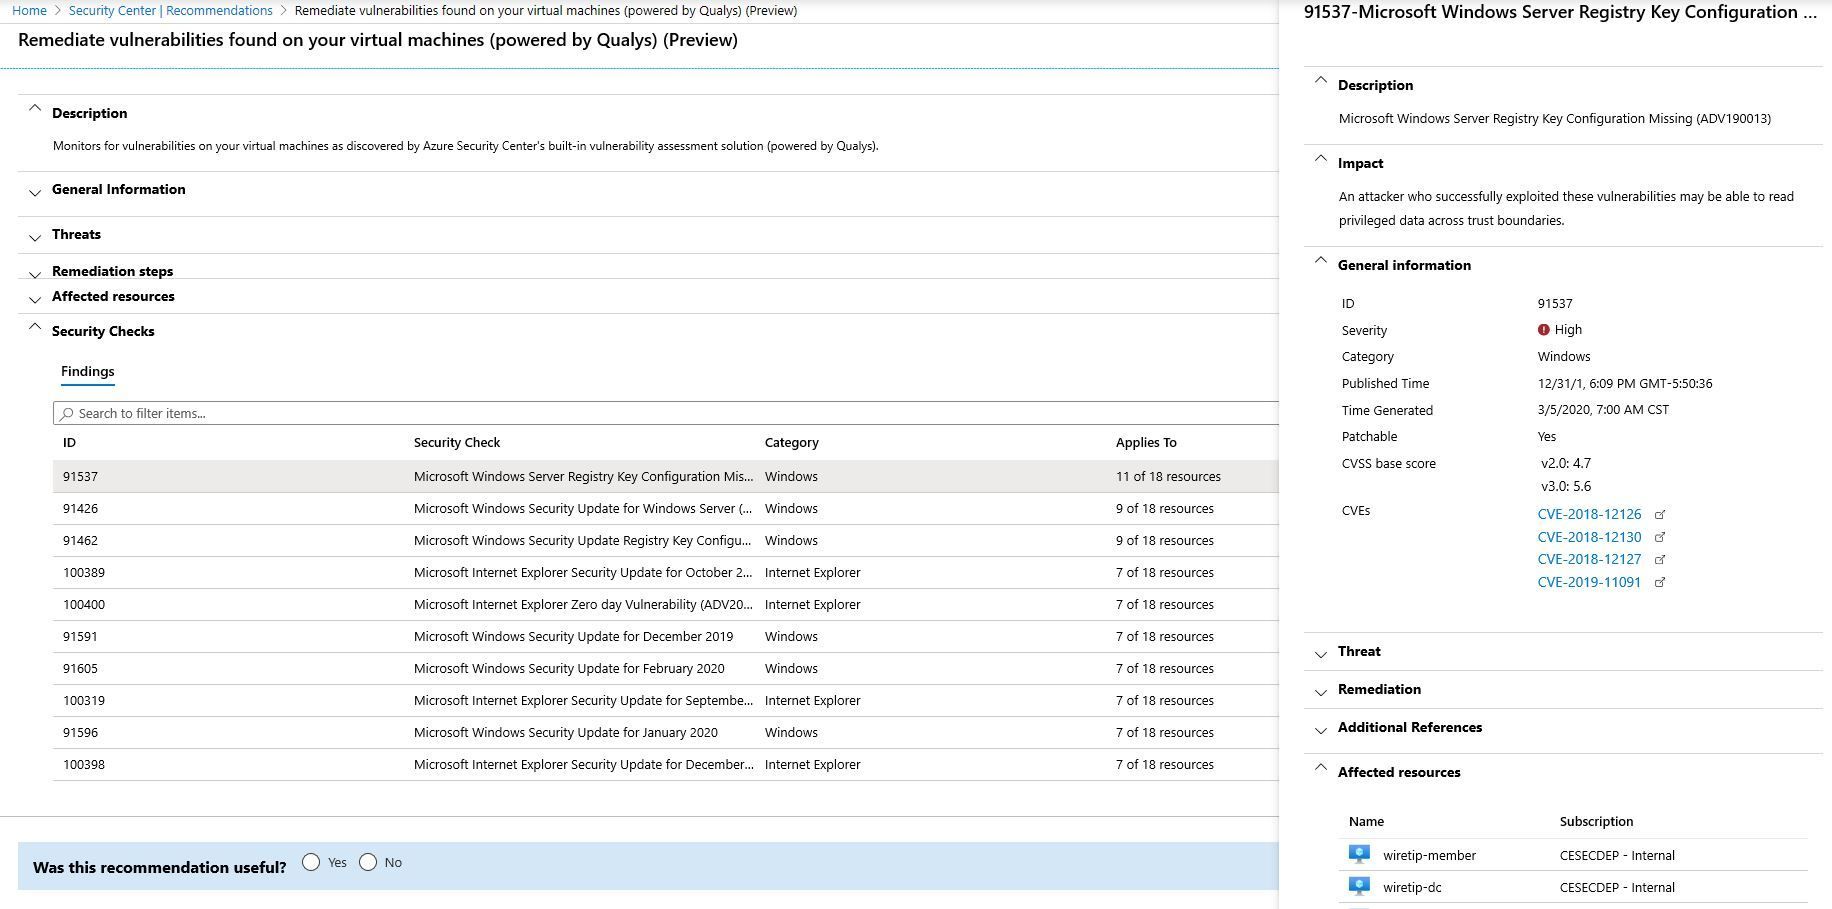This screenshot has width=1832, height=909.
Task: Click the wiretip-member virtual machine icon
Action: [1359, 854]
